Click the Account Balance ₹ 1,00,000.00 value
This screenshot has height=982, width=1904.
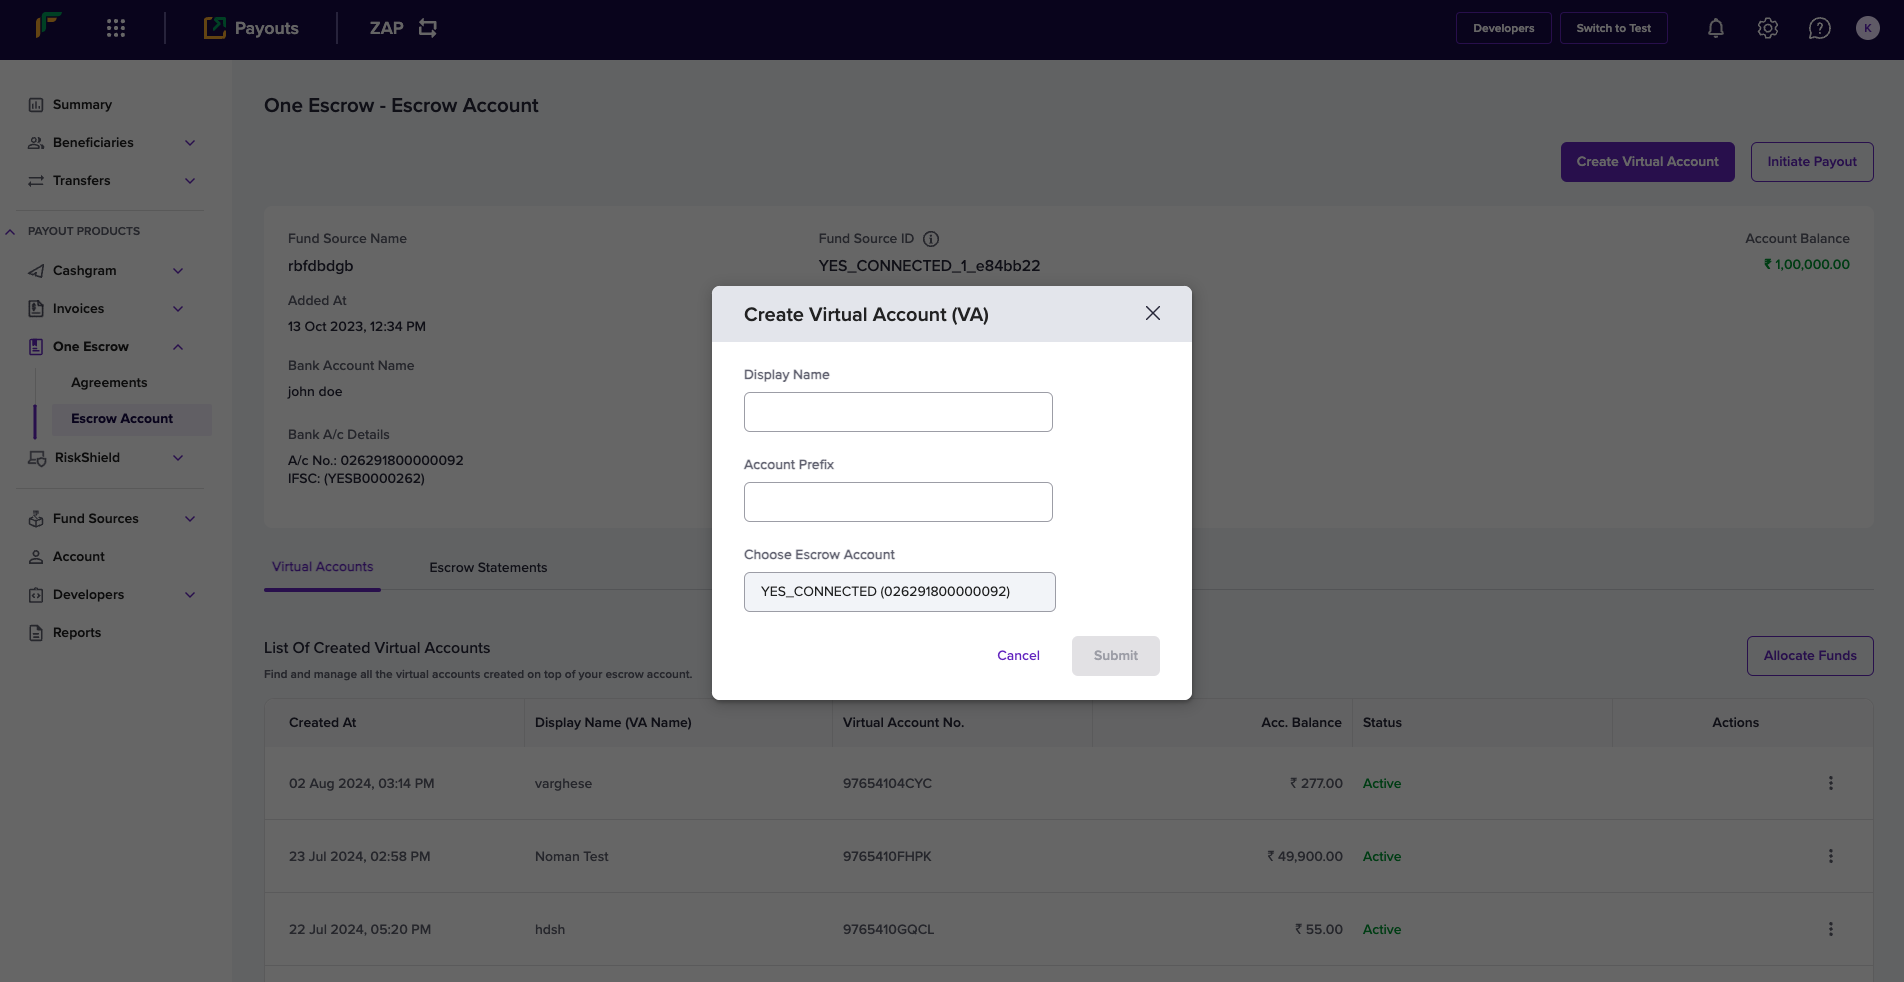pos(1806,265)
